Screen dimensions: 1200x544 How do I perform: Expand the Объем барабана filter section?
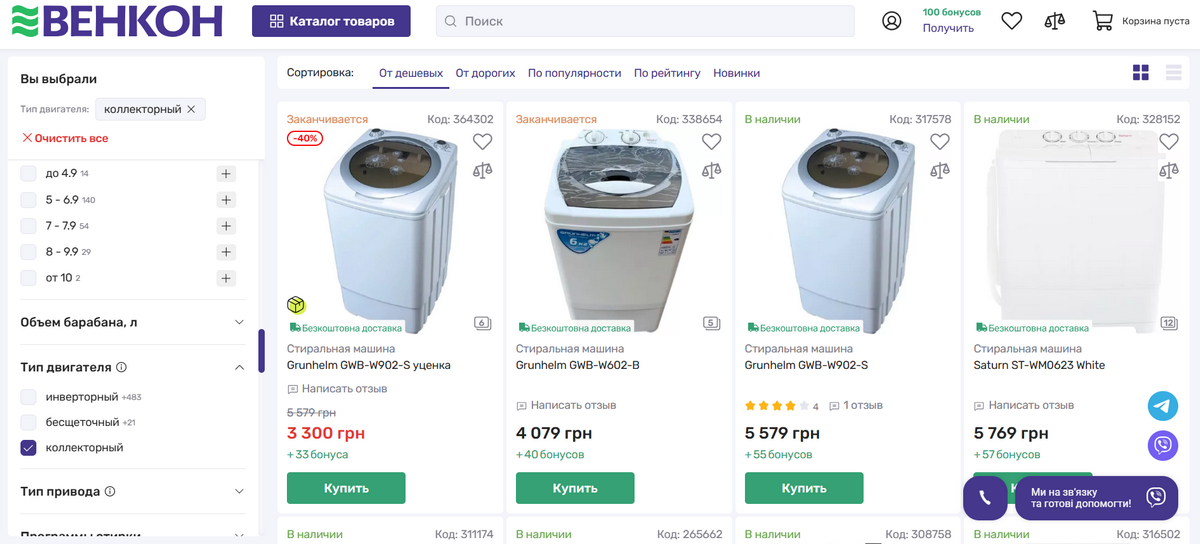239,322
